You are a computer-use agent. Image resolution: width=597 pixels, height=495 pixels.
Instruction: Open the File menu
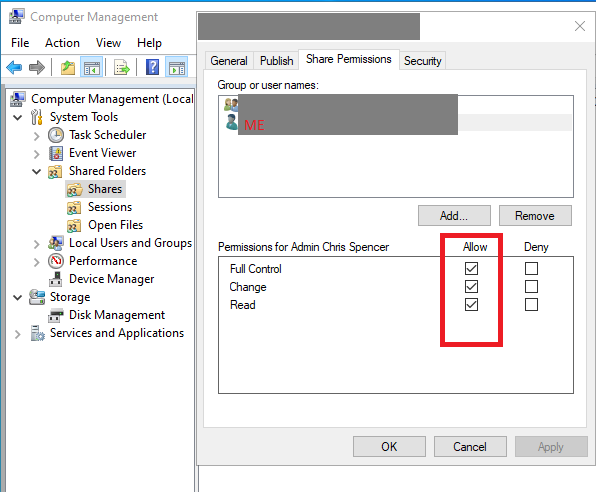[20, 43]
